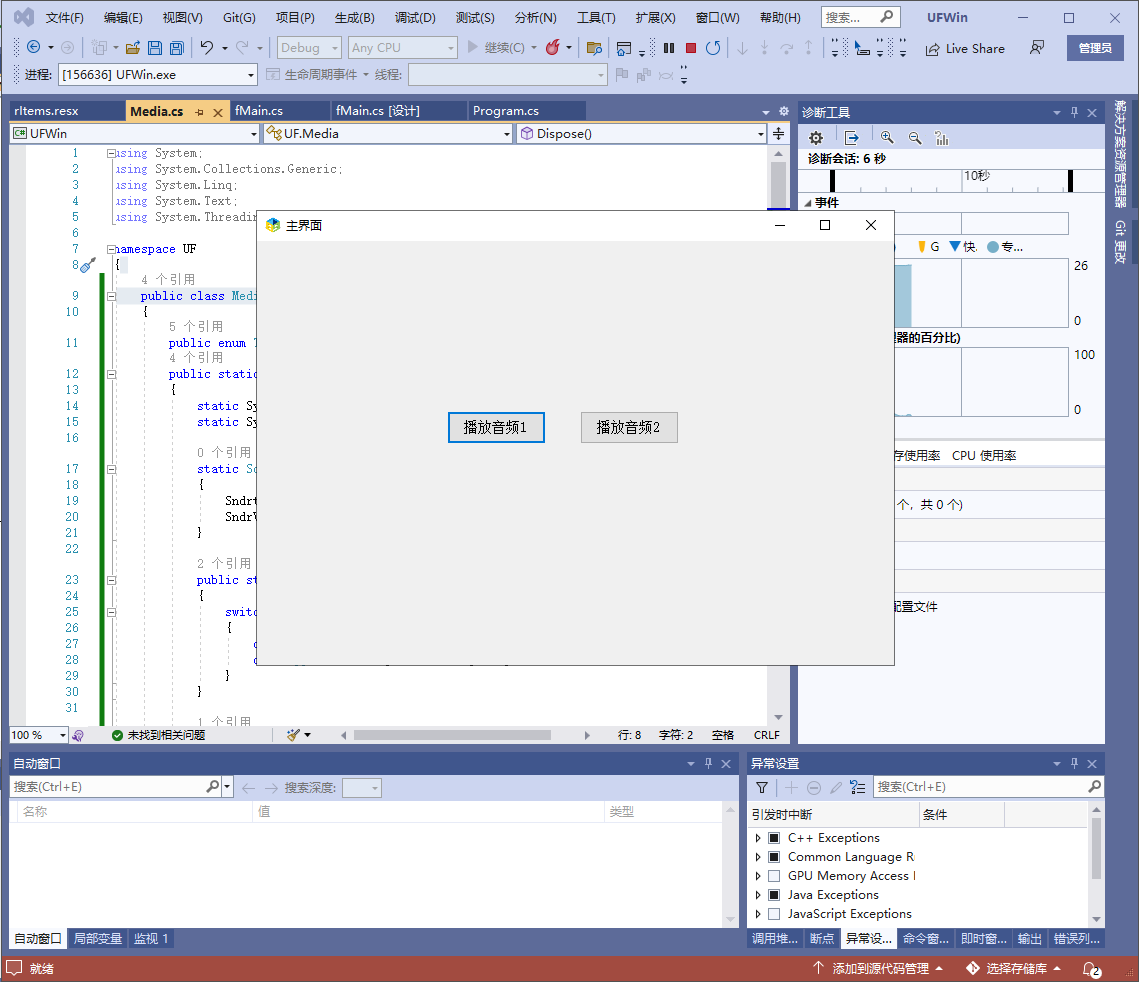Viewport: 1139px width, 982px height.
Task: Click 选择存储库 in status bar
Action: 1013,969
